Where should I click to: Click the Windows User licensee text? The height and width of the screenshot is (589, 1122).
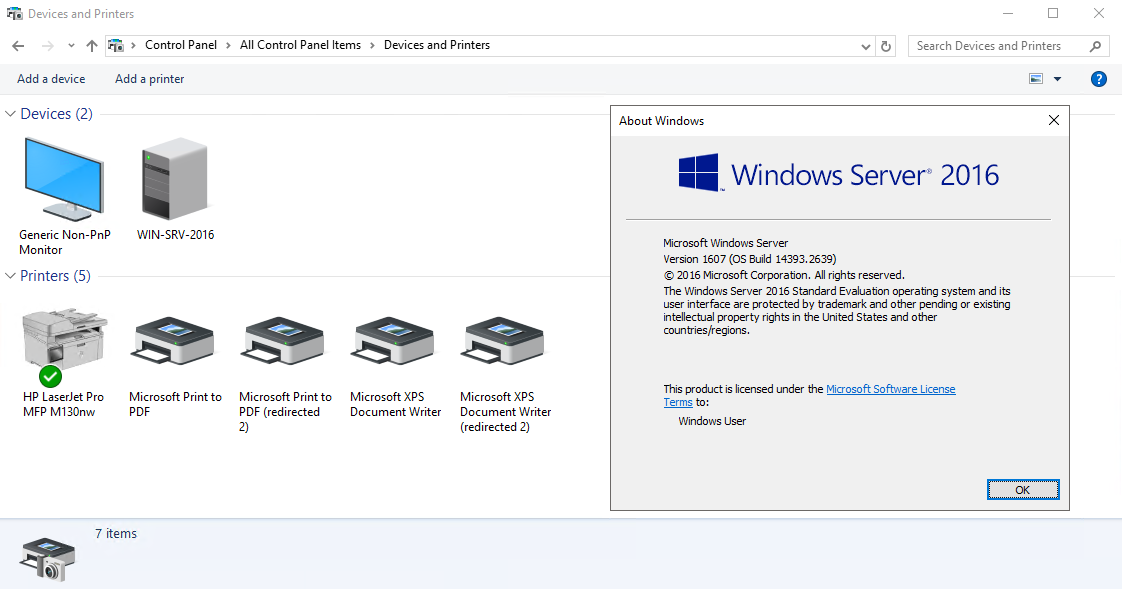[712, 421]
